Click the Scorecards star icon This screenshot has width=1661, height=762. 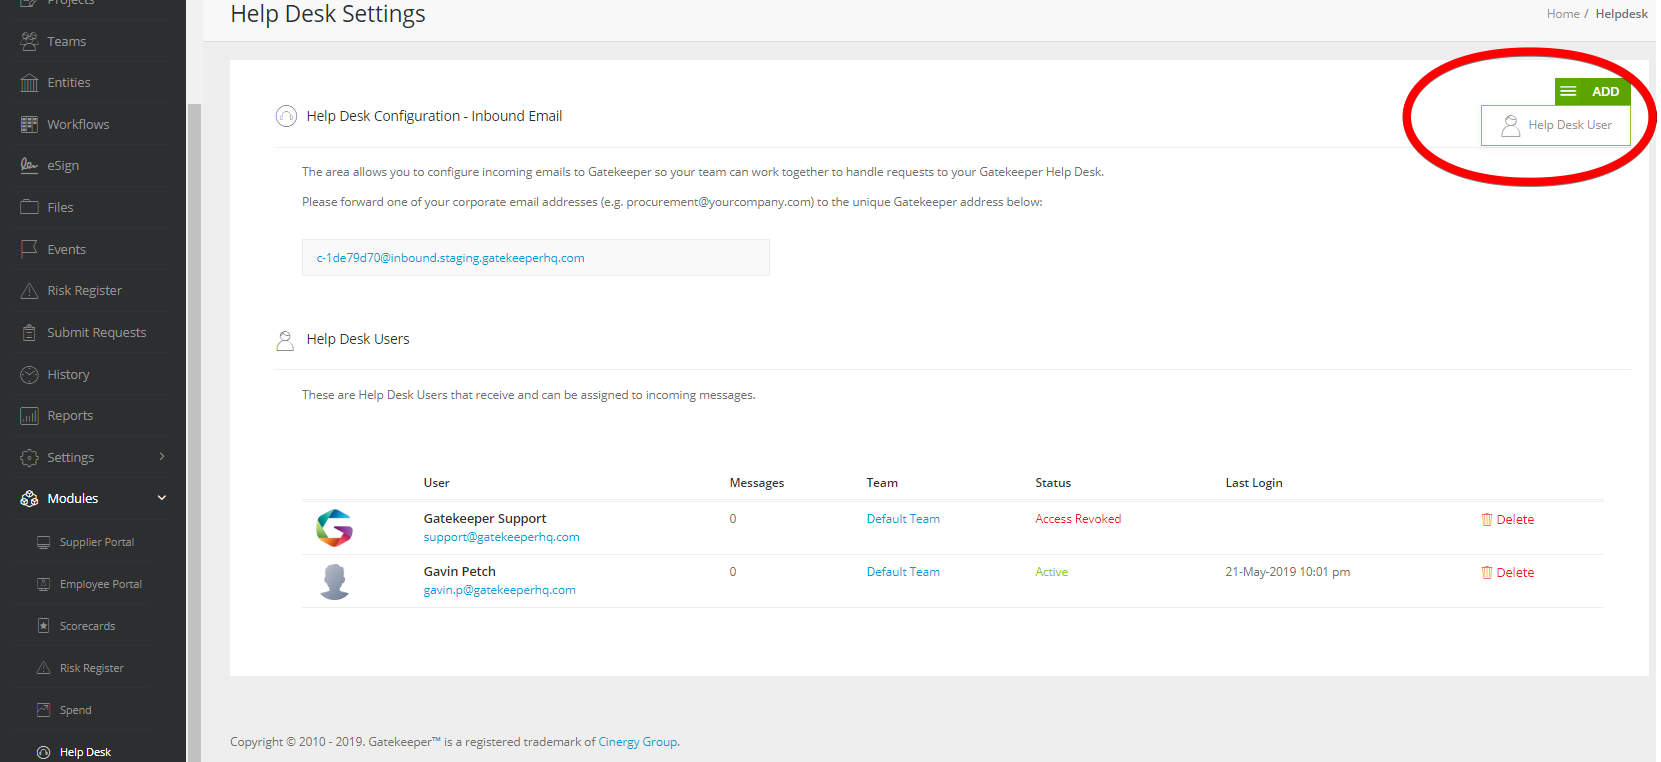[x=43, y=626]
